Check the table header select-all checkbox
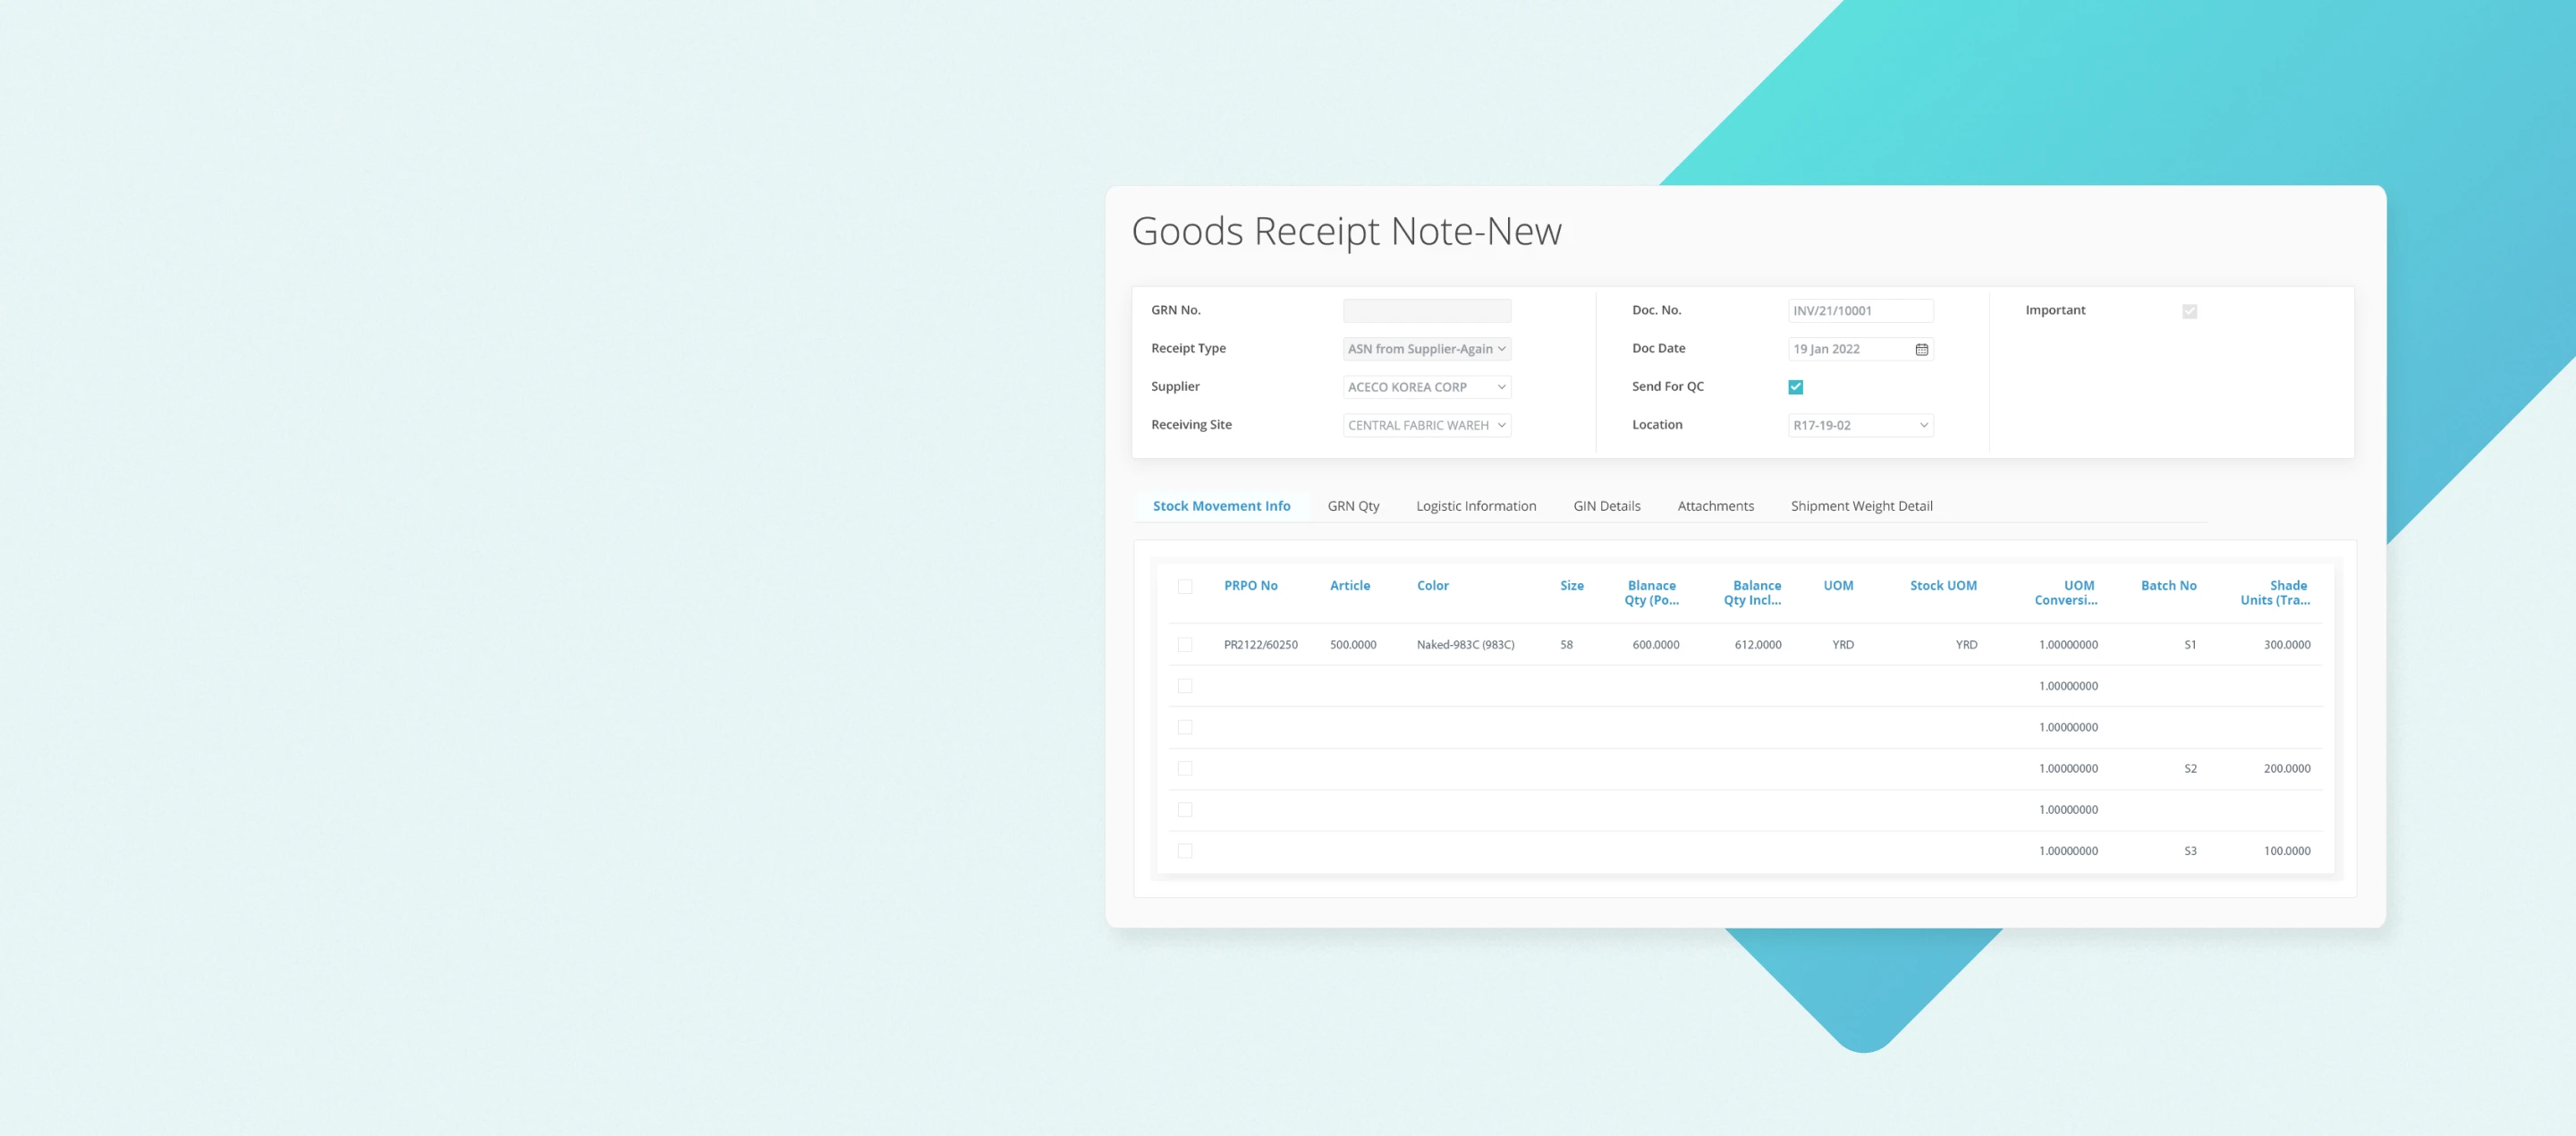Image resolution: width=2576 pixels, height=1136 pixels. click(1185, 586)
